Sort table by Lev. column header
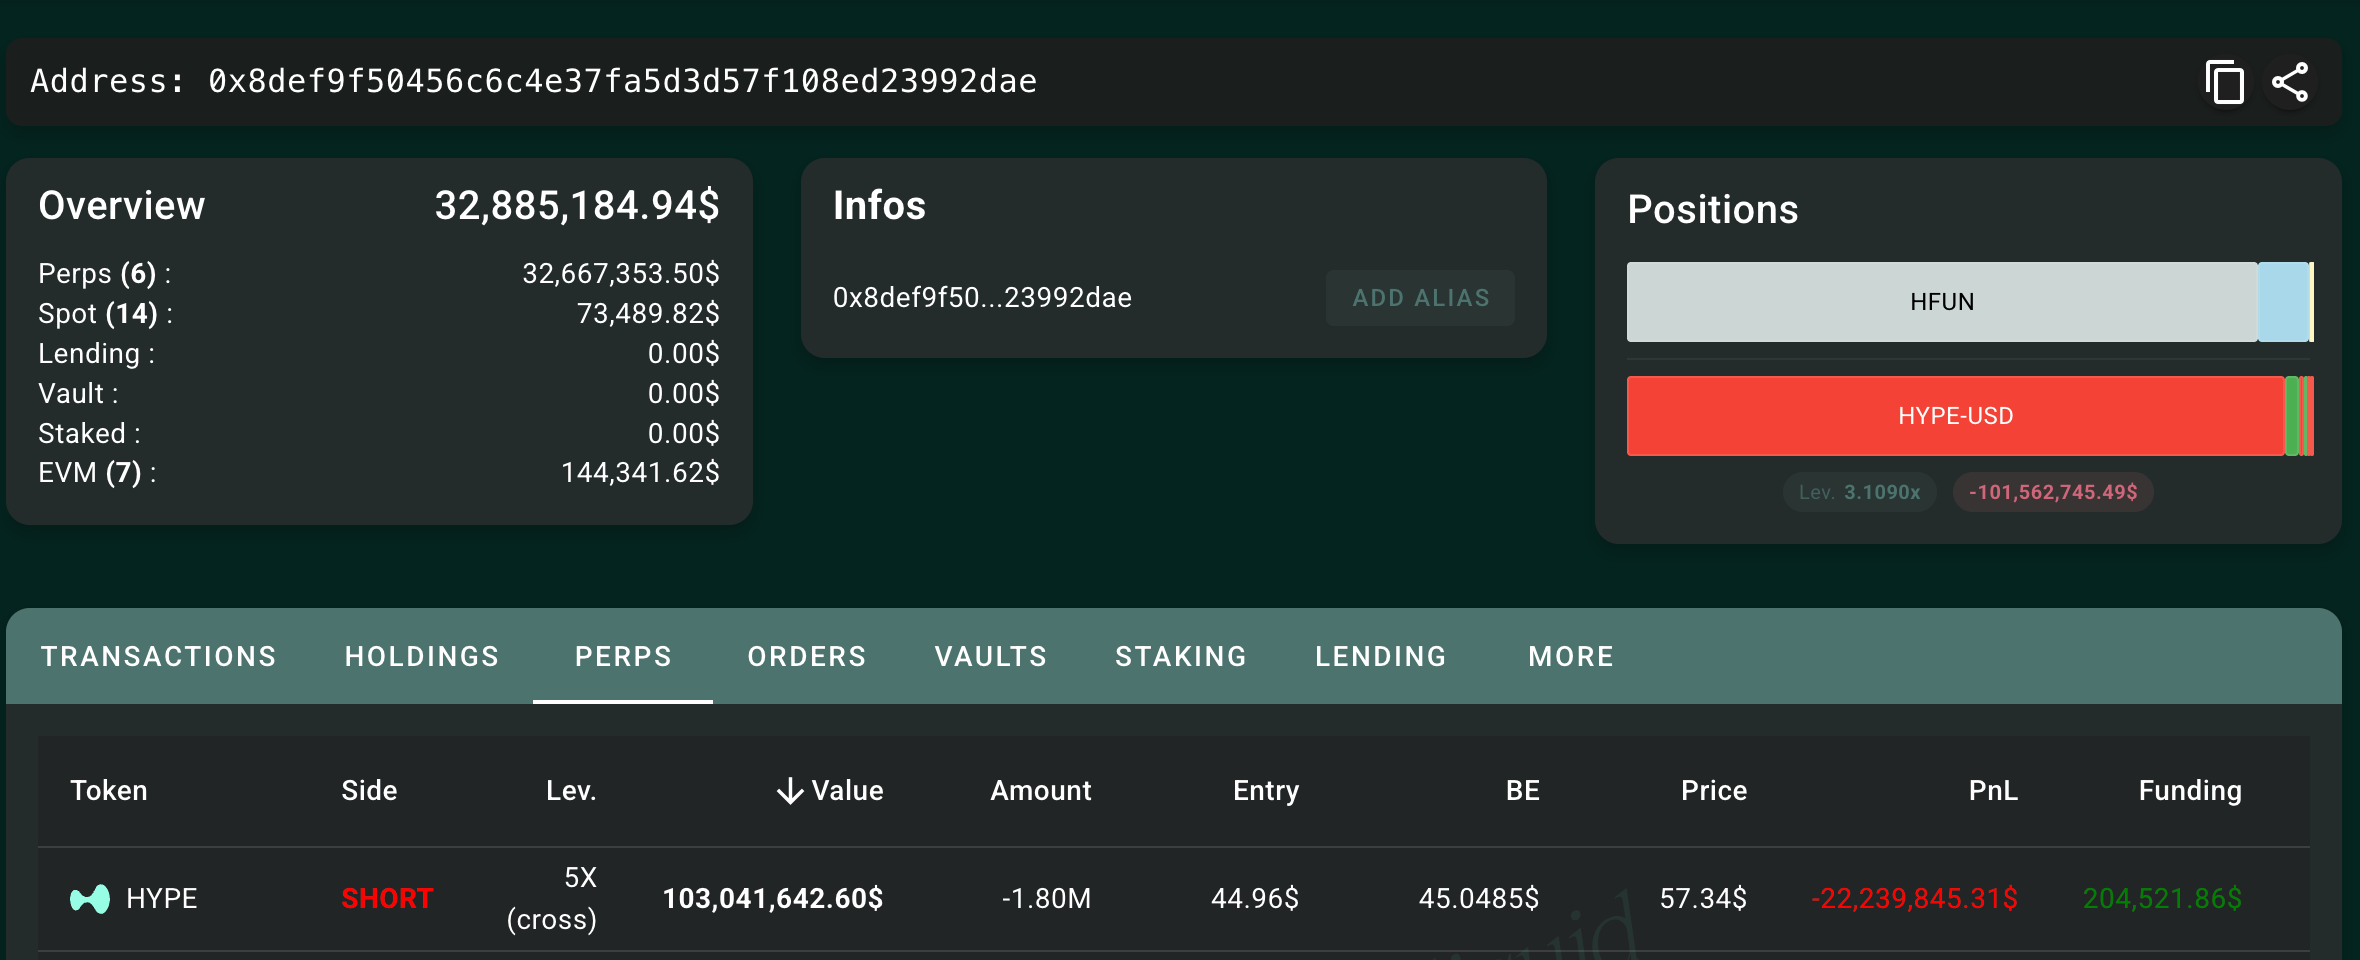The width and height of the screenshot is (2360, 960). 571,791
